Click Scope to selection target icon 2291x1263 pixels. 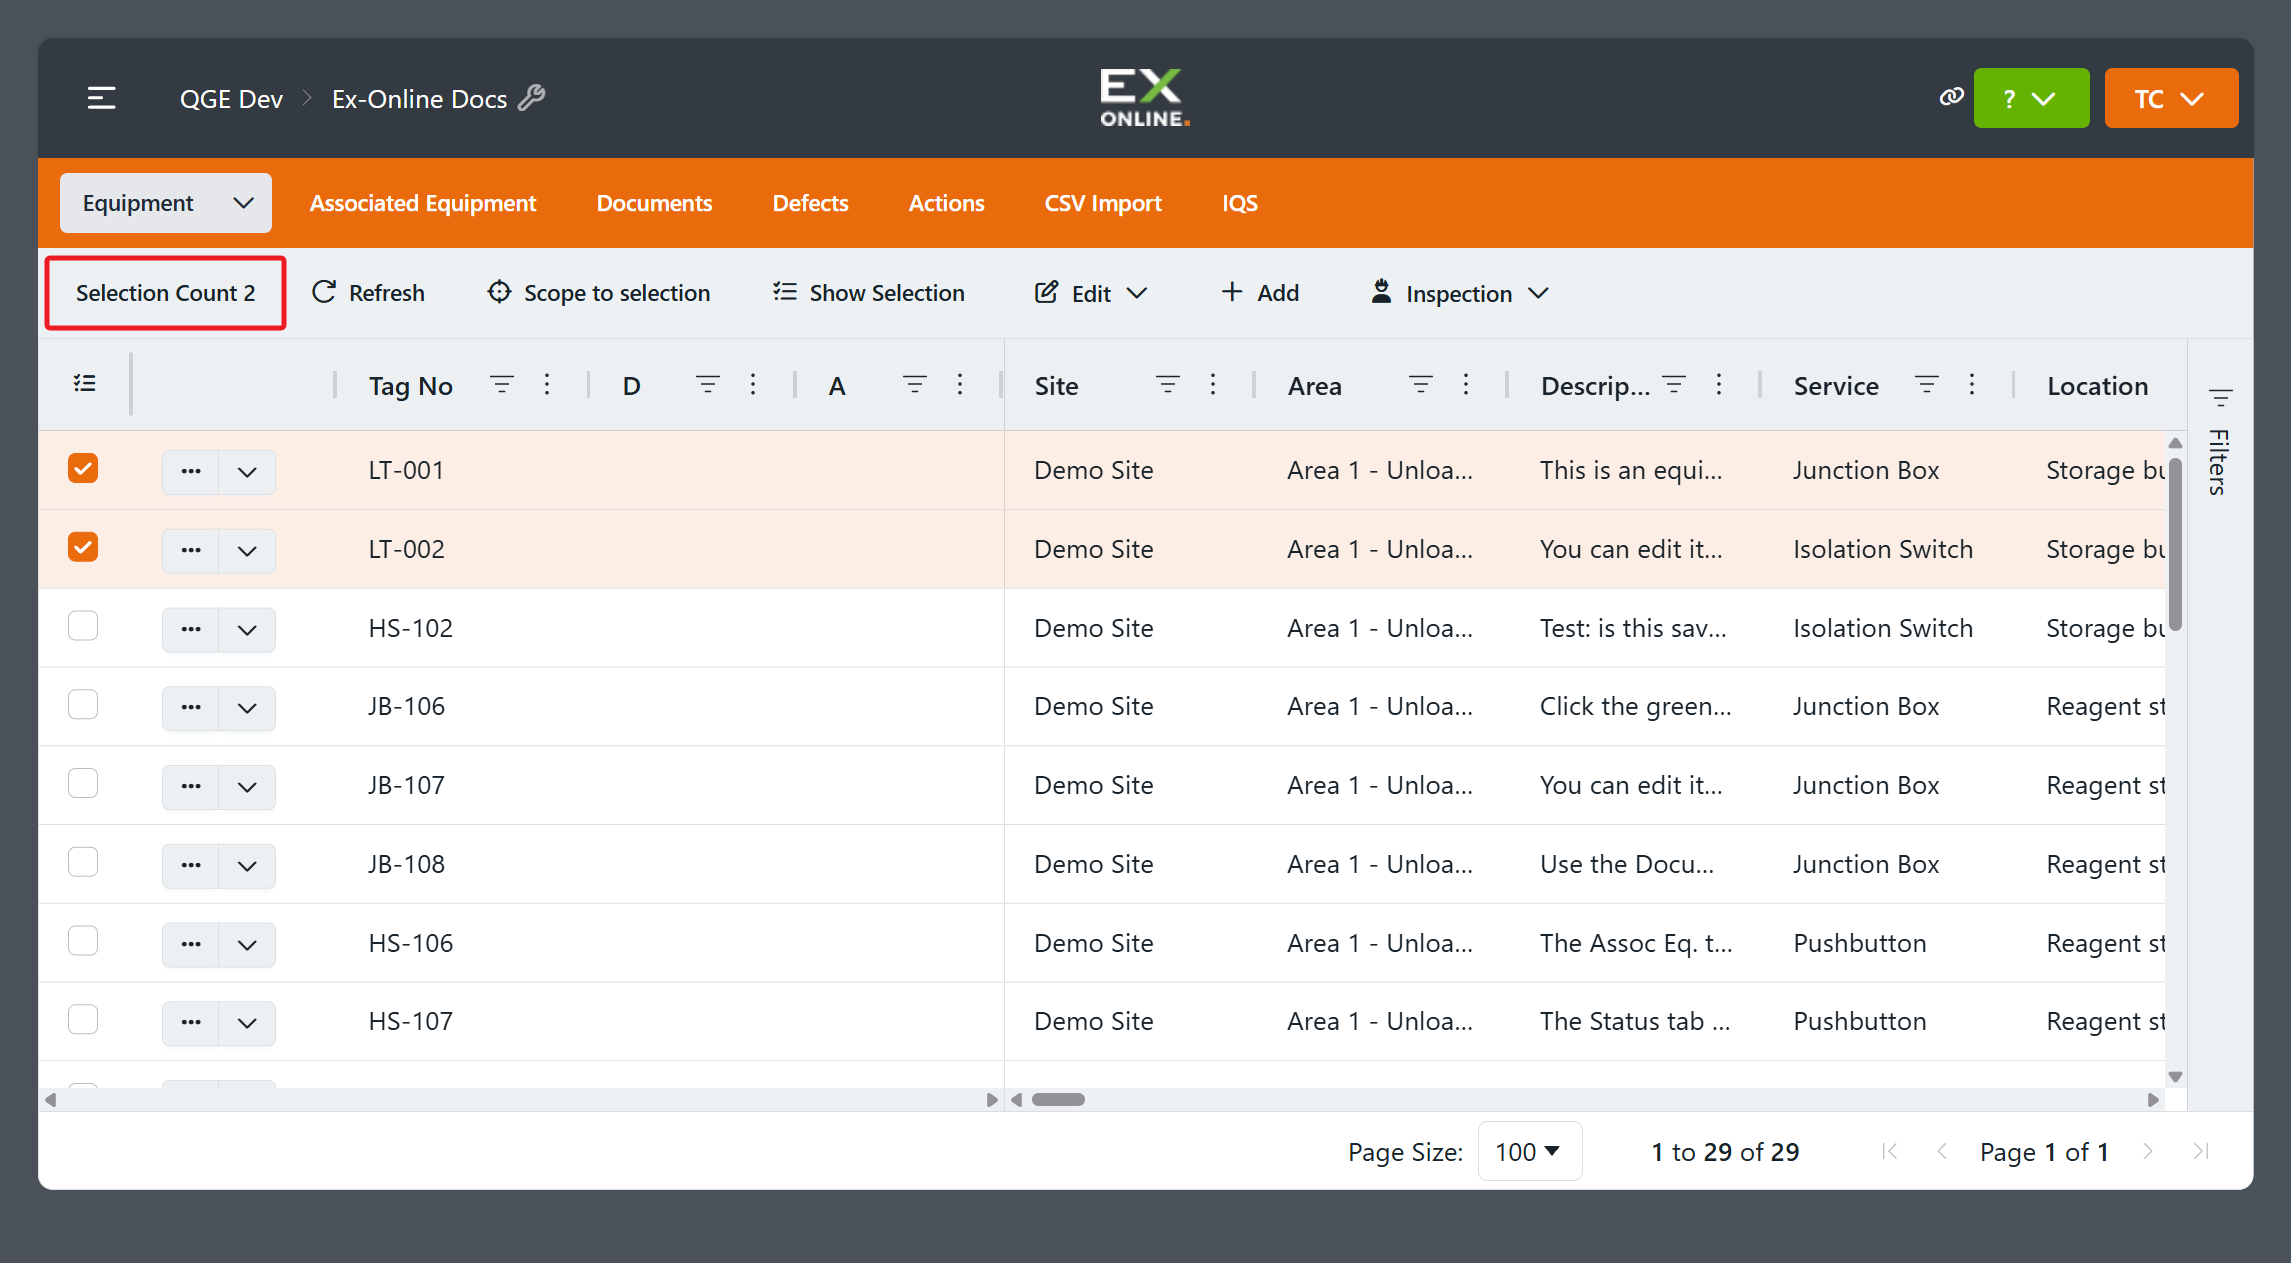[x=499, y=292]
